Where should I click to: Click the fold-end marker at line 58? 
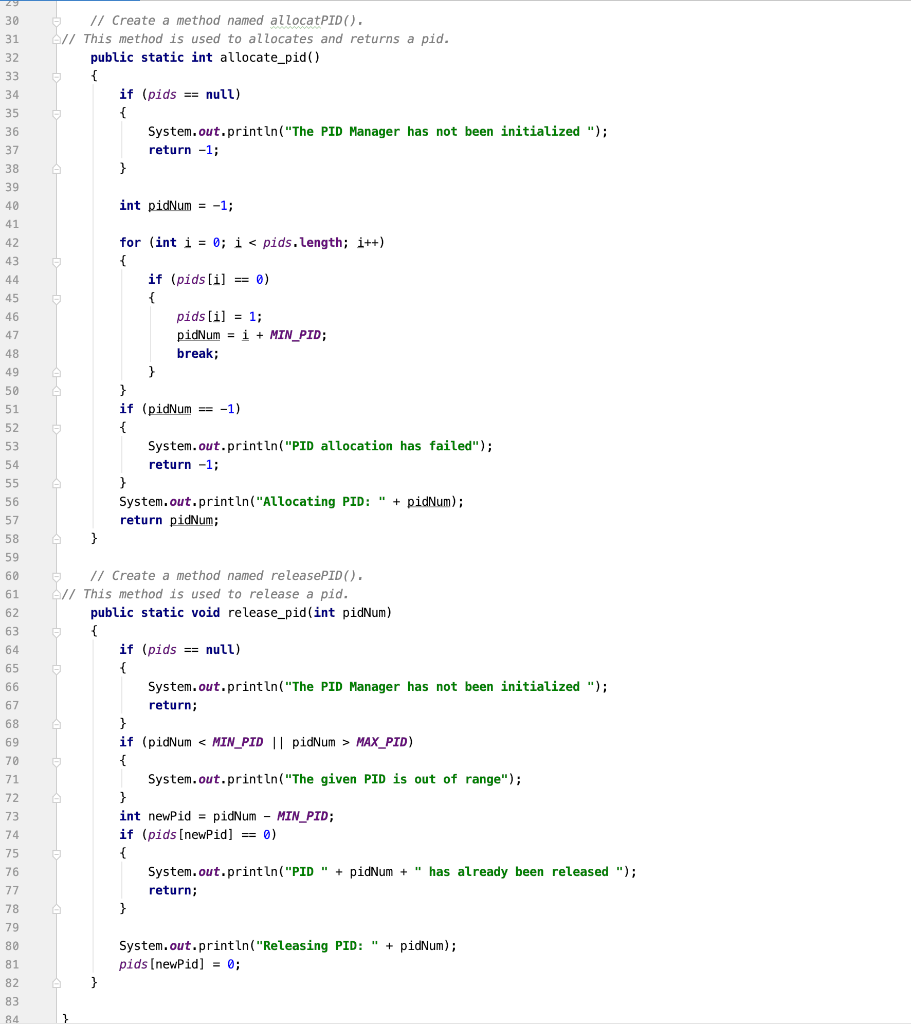click(56, 538)
